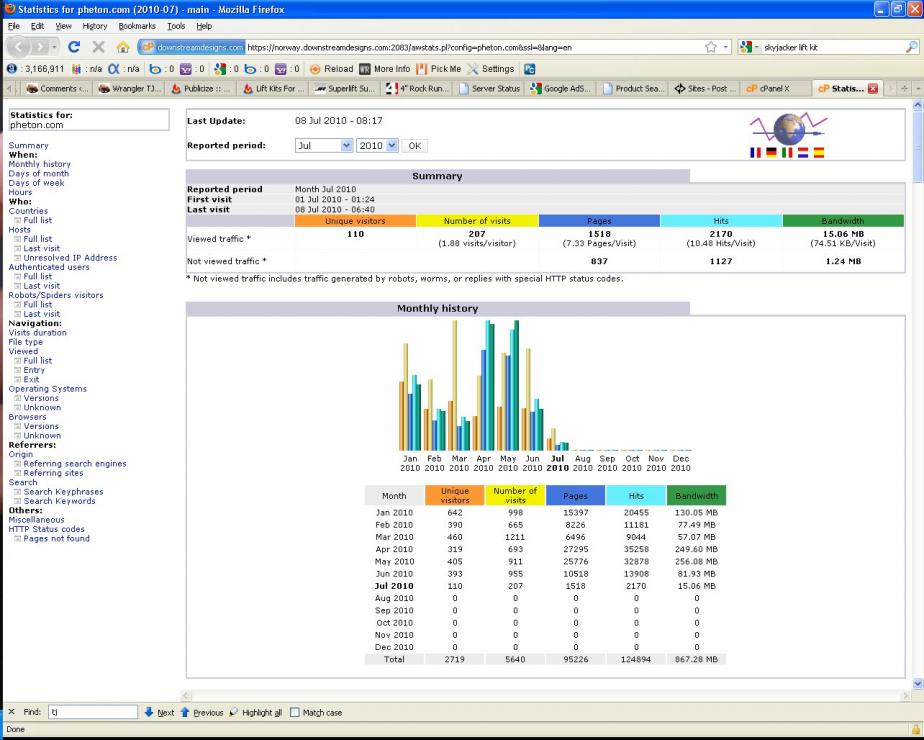Viewport: 924px width, 740px height.
Task: Click the browser Home icon
Action: tap(123, 47)
